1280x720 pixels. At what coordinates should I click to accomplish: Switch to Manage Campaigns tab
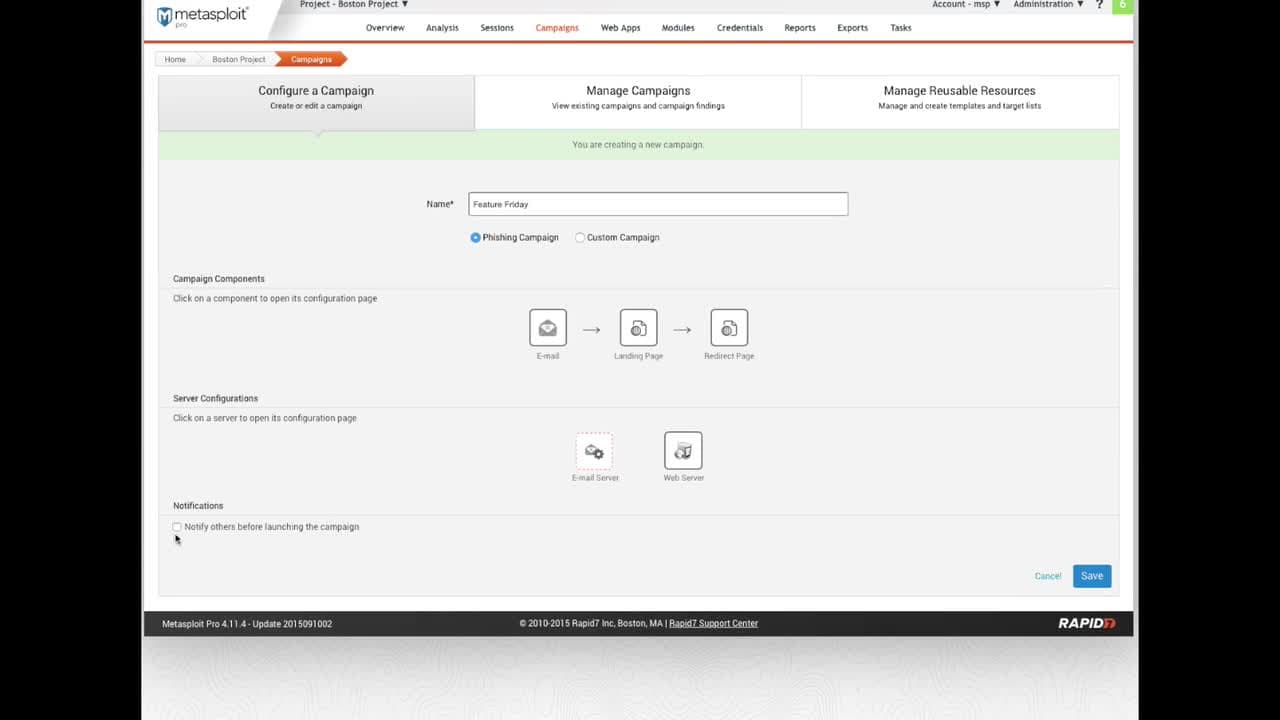pyautogui.click(x=638, y=102)
